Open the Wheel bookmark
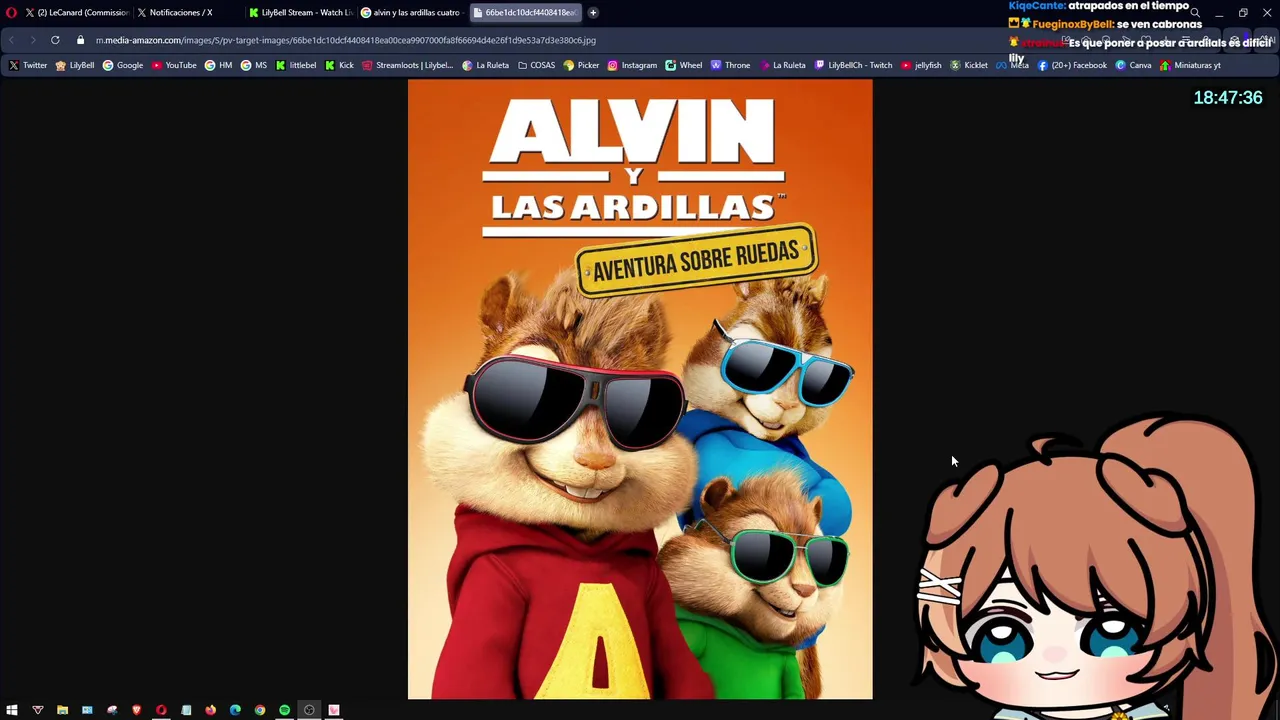This screenshot has height=720, width=1280. pyautogui.click(x=684, y=65)
